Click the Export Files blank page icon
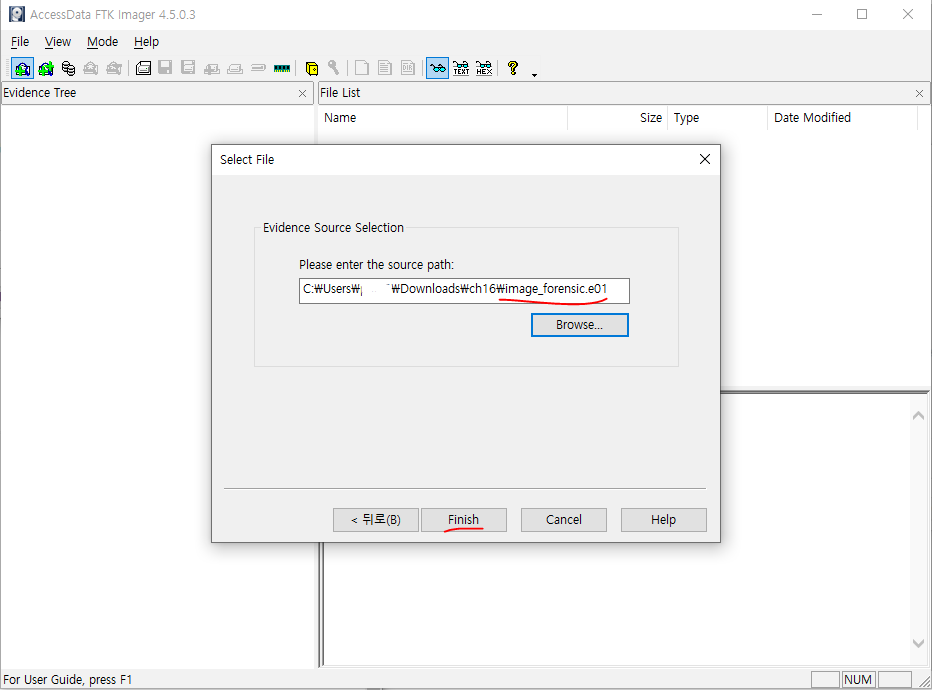The width and height of the screenshot is (932, 690). coord(361,68)
